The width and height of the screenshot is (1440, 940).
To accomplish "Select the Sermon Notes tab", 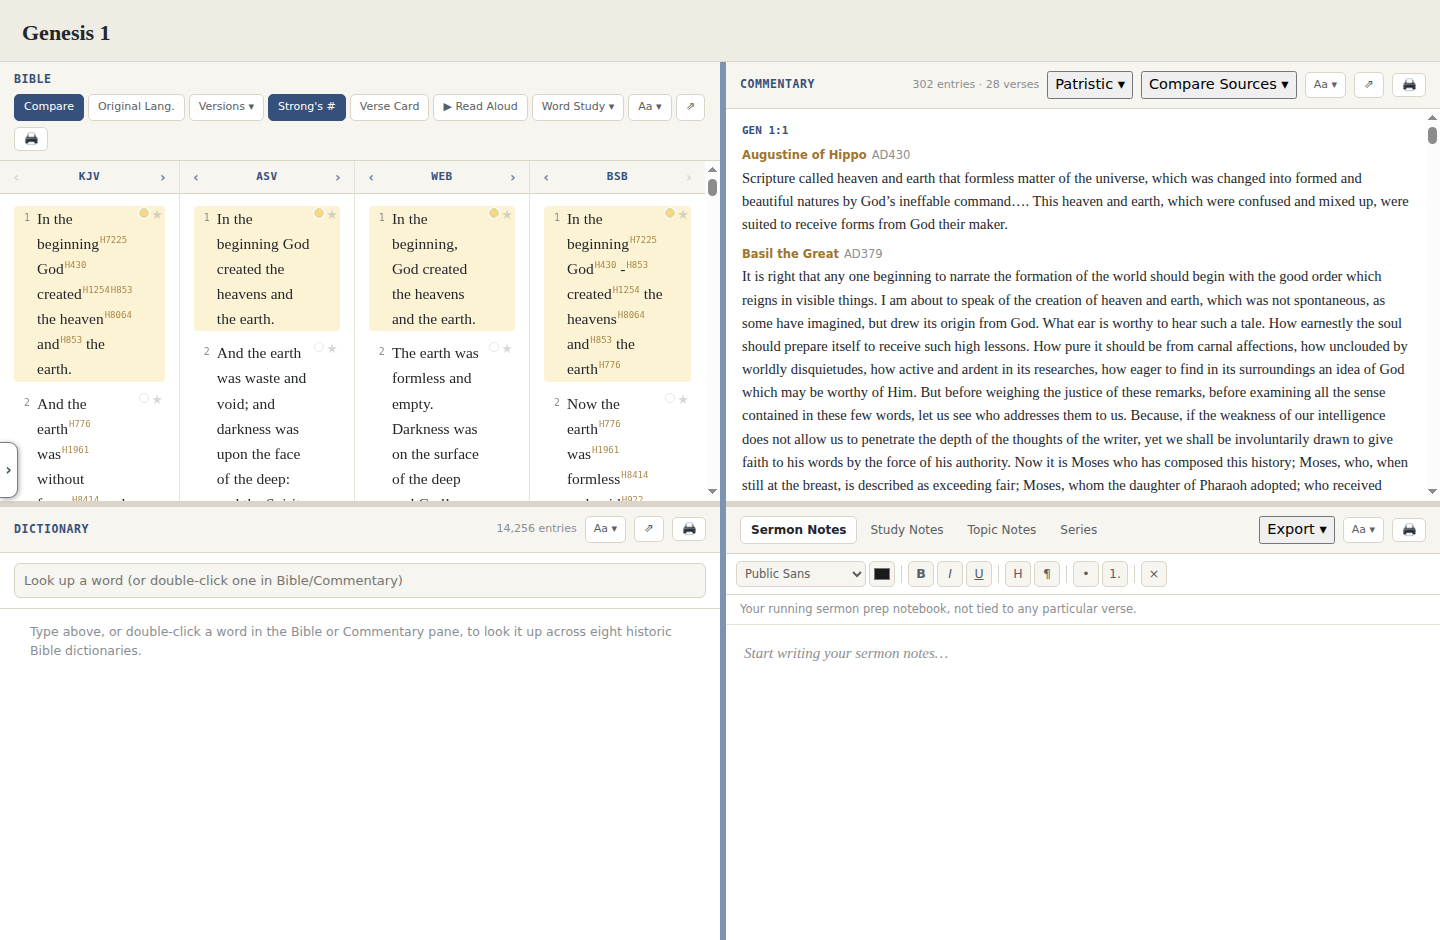I will [x=799, y=530].
